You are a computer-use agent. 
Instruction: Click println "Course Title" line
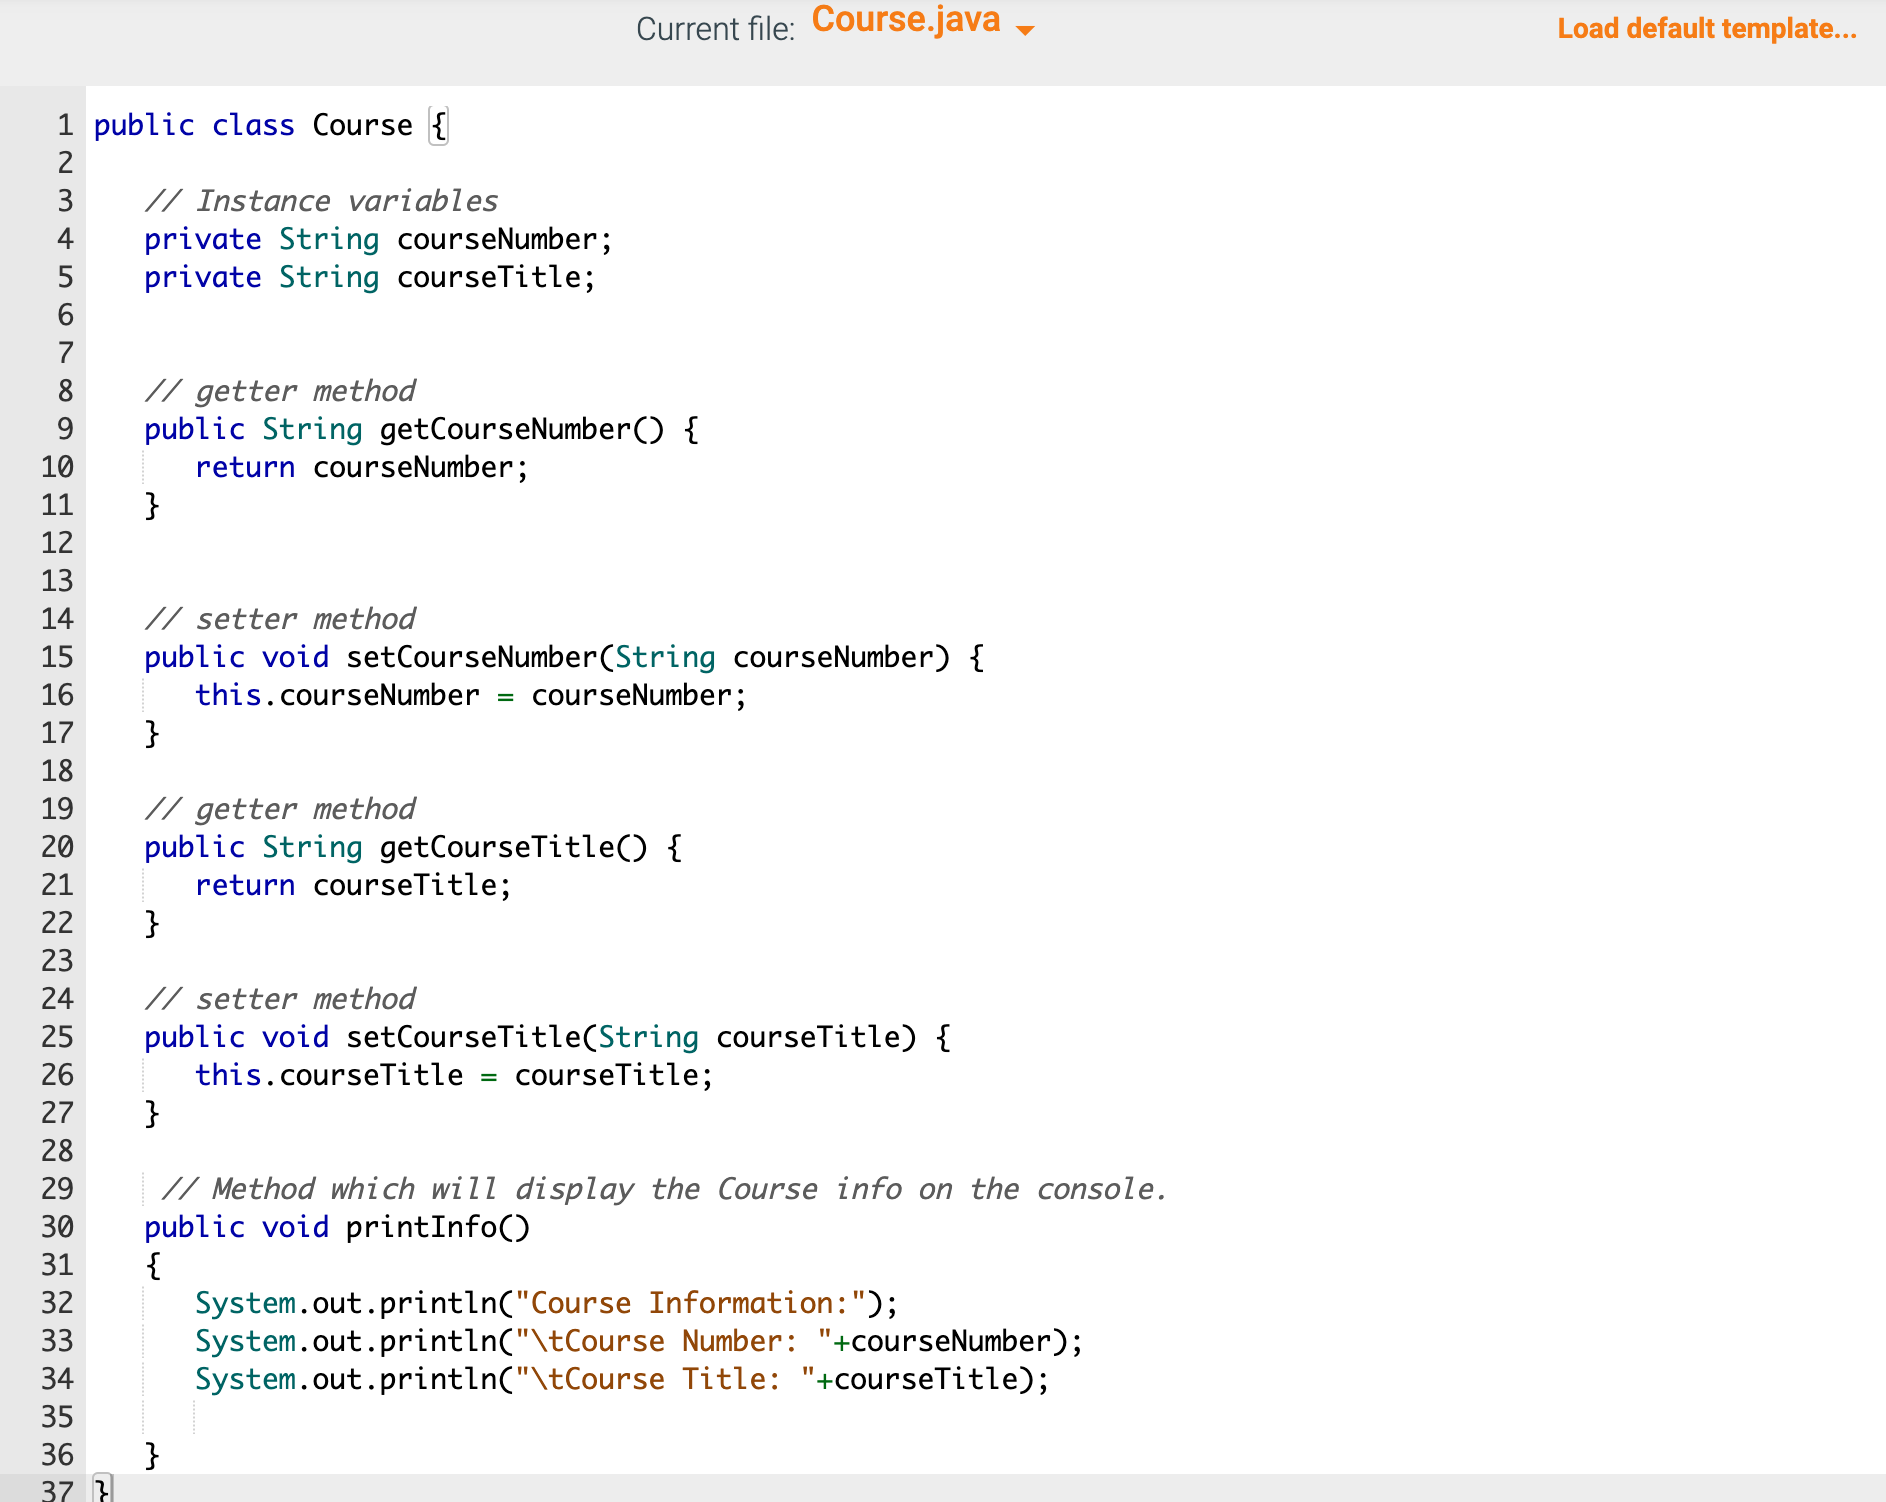622,1379
